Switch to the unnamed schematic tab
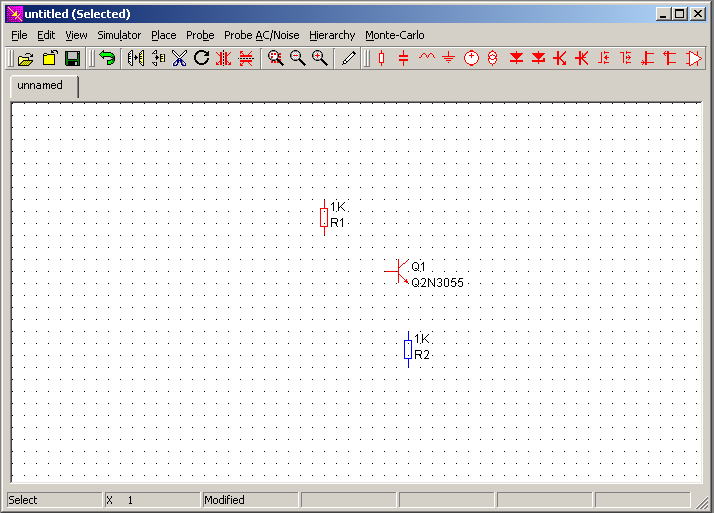 [44, 86]
